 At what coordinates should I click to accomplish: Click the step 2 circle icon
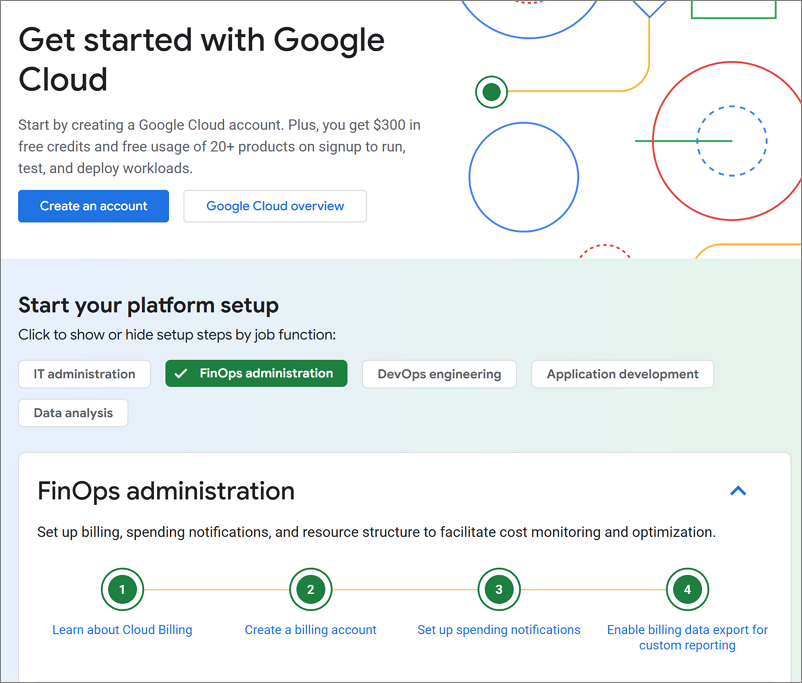(310, 589)
